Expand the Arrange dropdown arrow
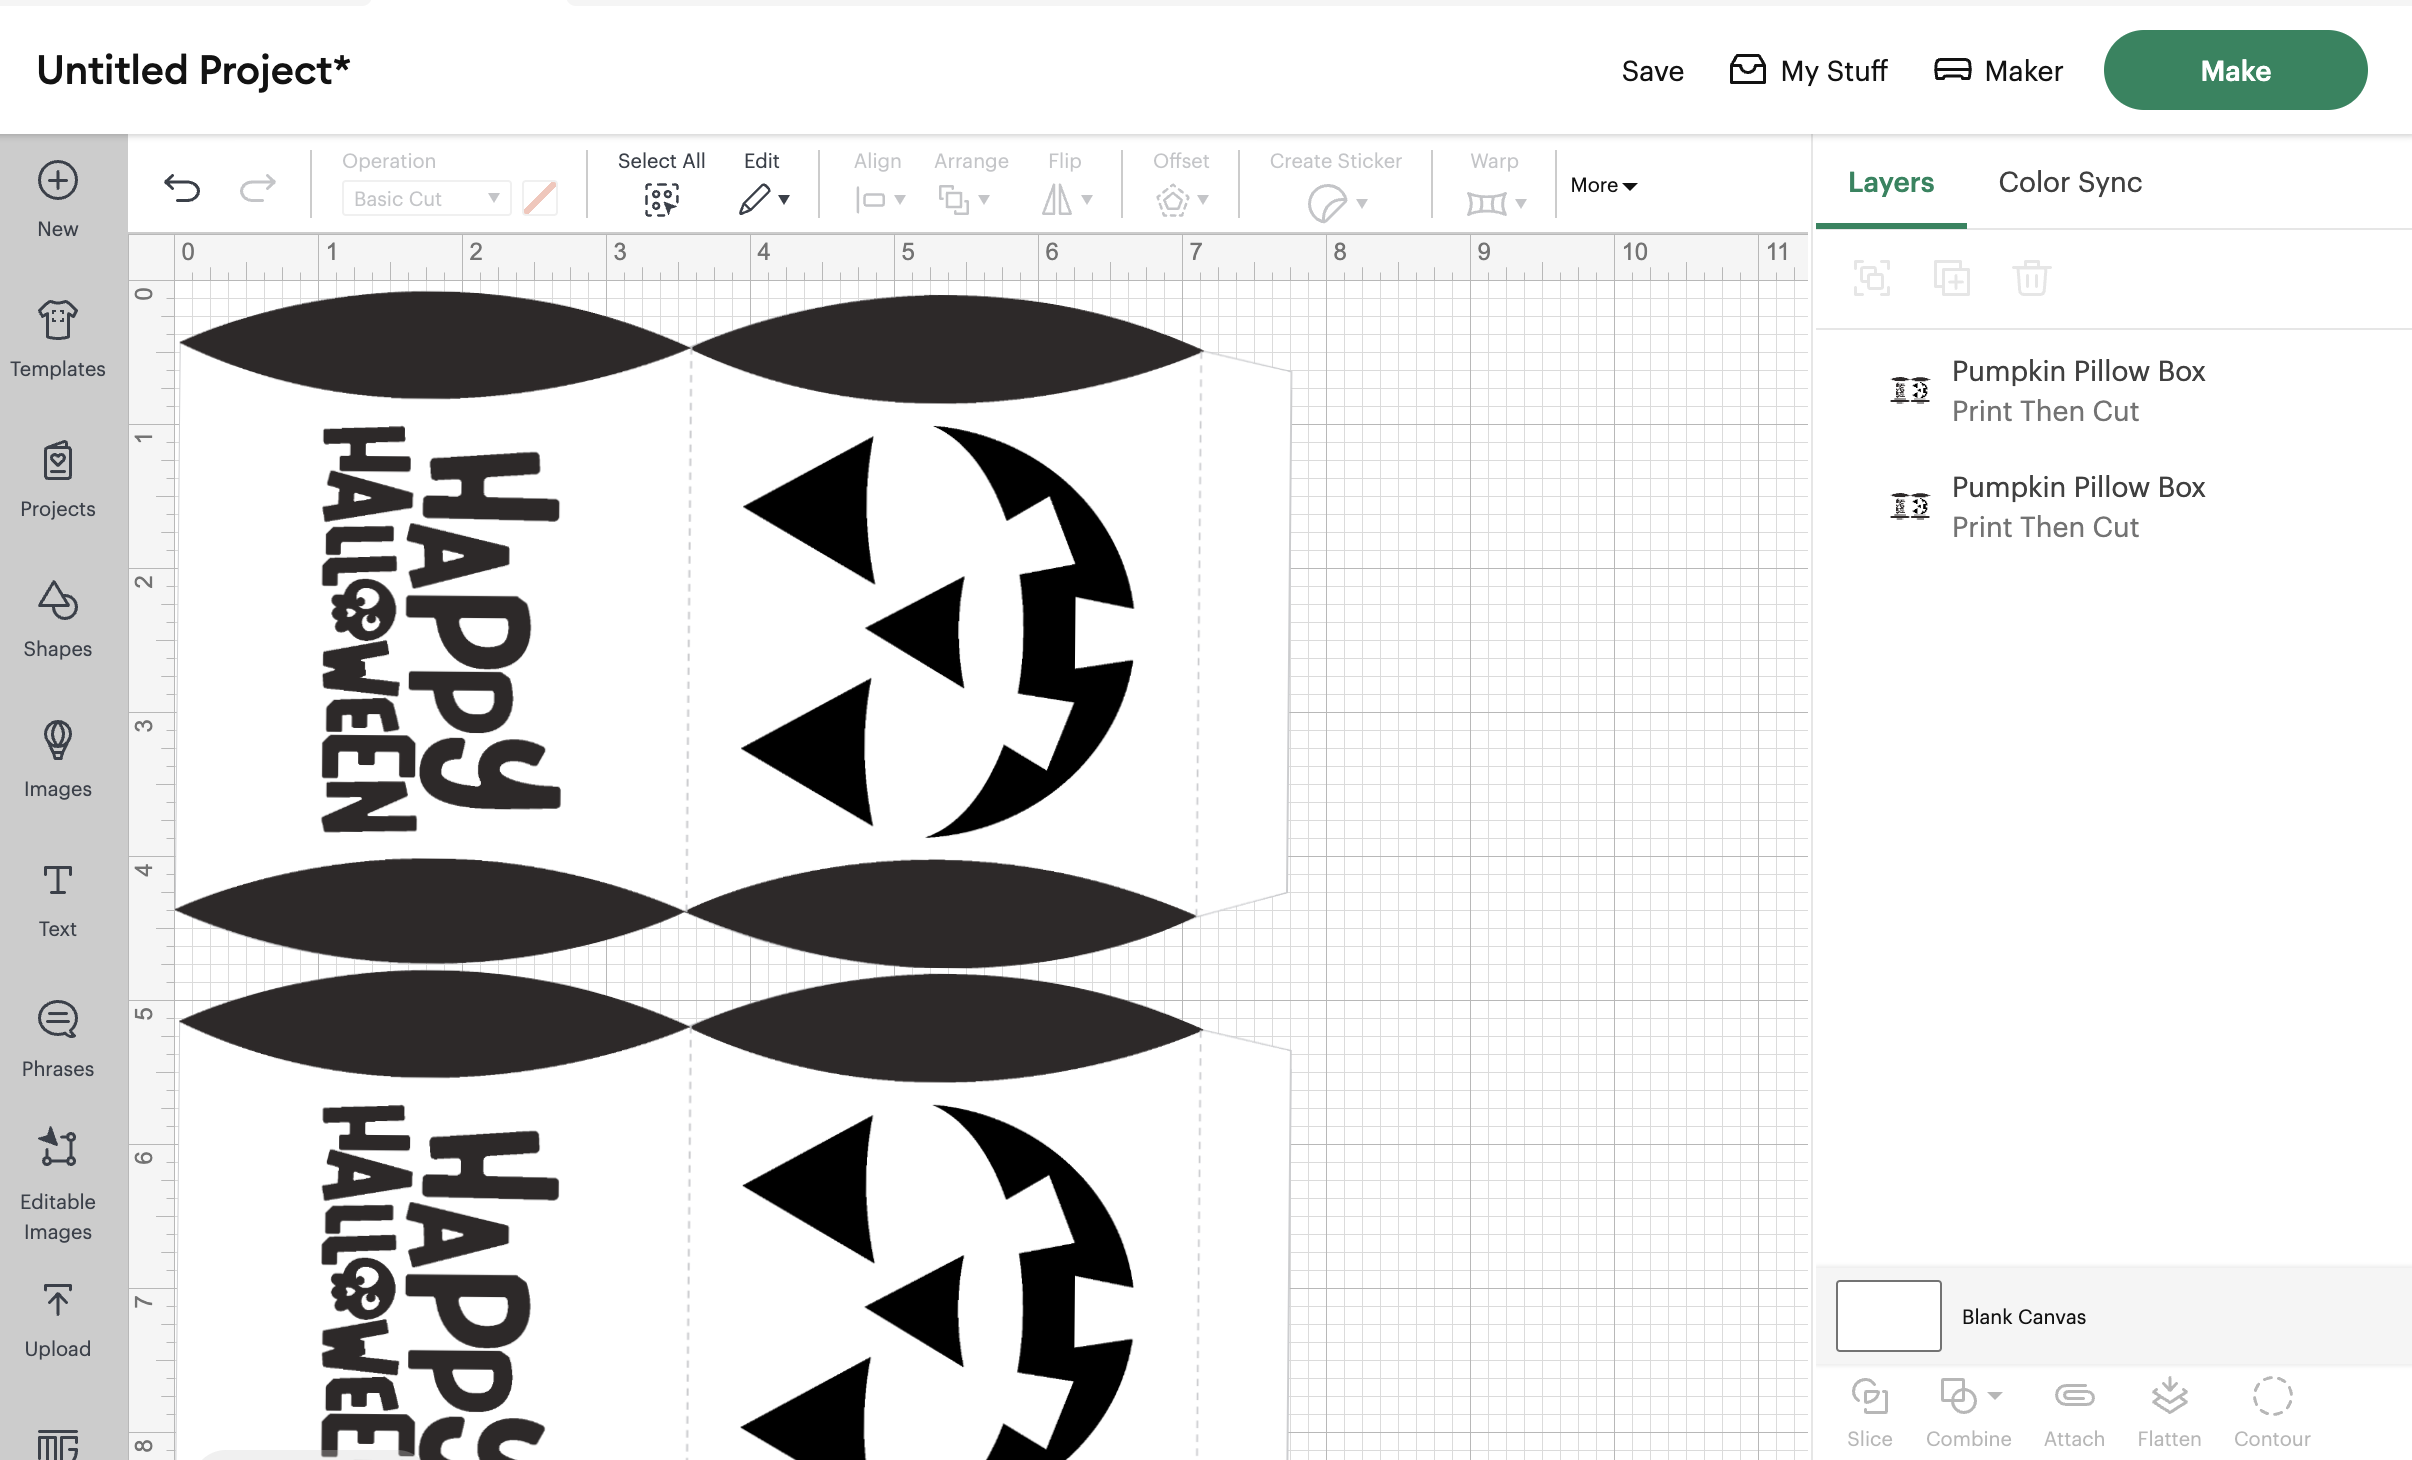 pyautogui.click(x=984, y=200)
